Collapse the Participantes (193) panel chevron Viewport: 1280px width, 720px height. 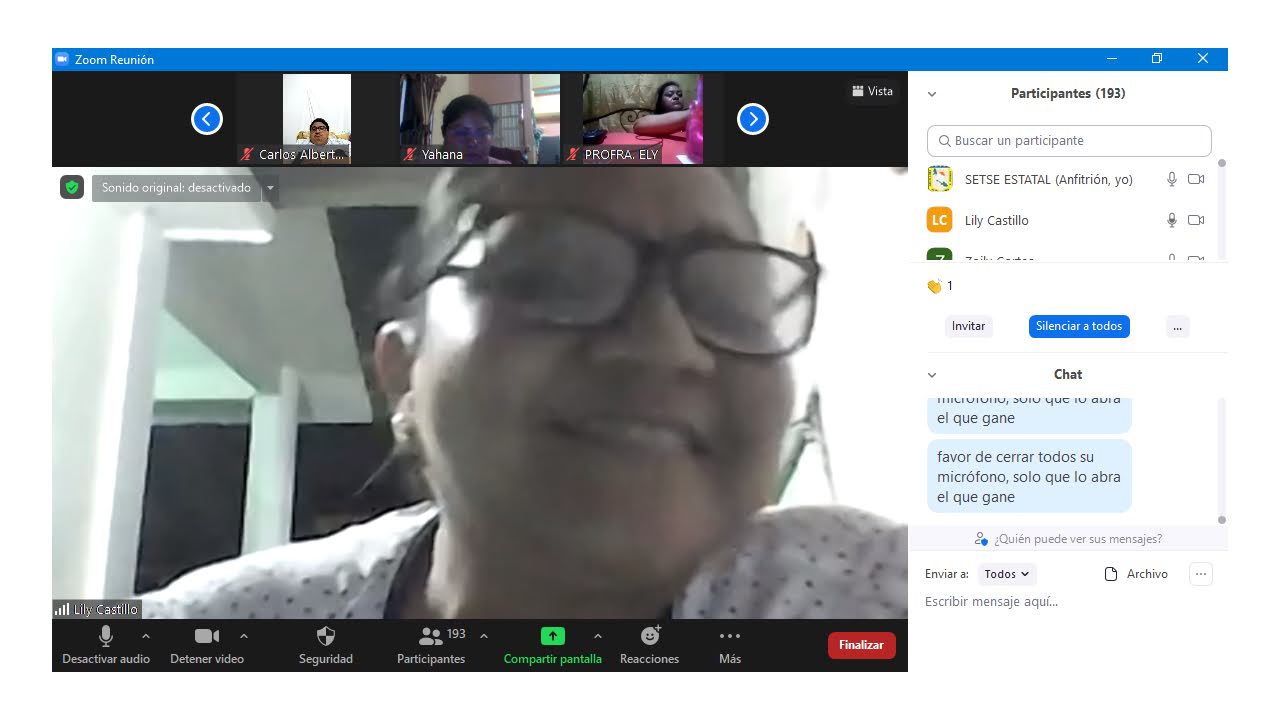tap(932, 94)
